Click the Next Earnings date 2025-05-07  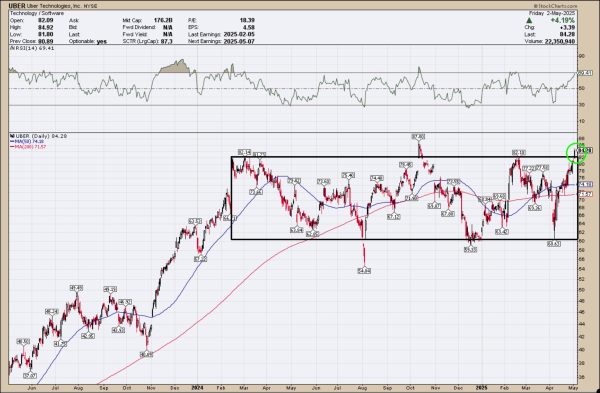point(239,41)
